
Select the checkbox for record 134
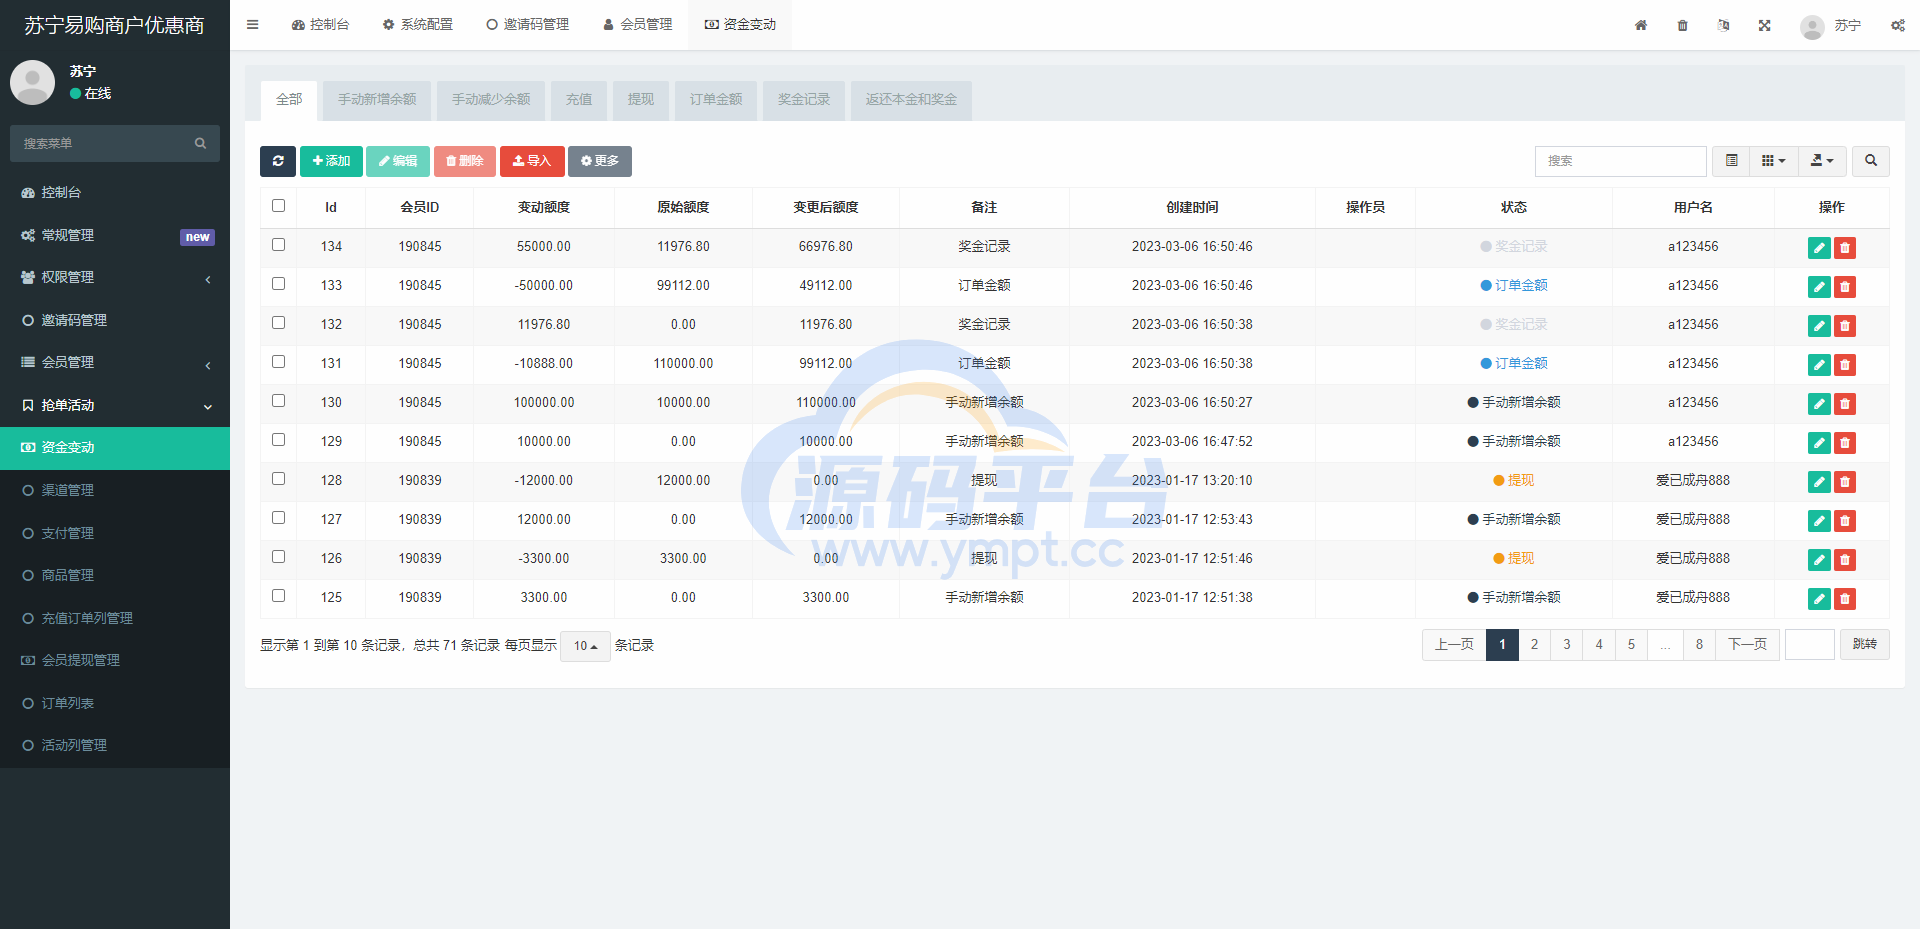[x=279, y=245]
